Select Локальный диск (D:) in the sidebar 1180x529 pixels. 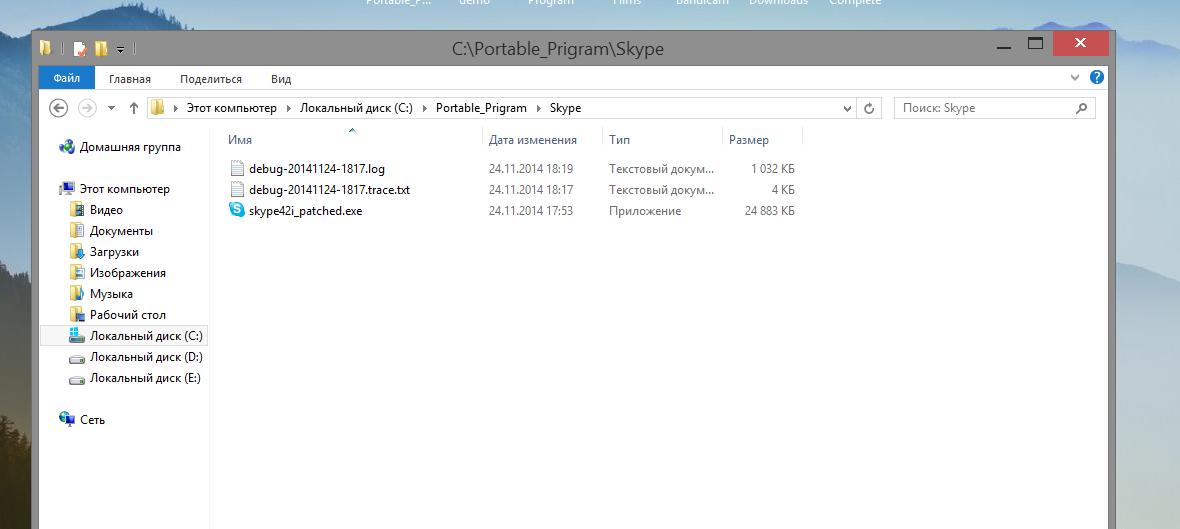pyautogui.click(x=146, y=357)
